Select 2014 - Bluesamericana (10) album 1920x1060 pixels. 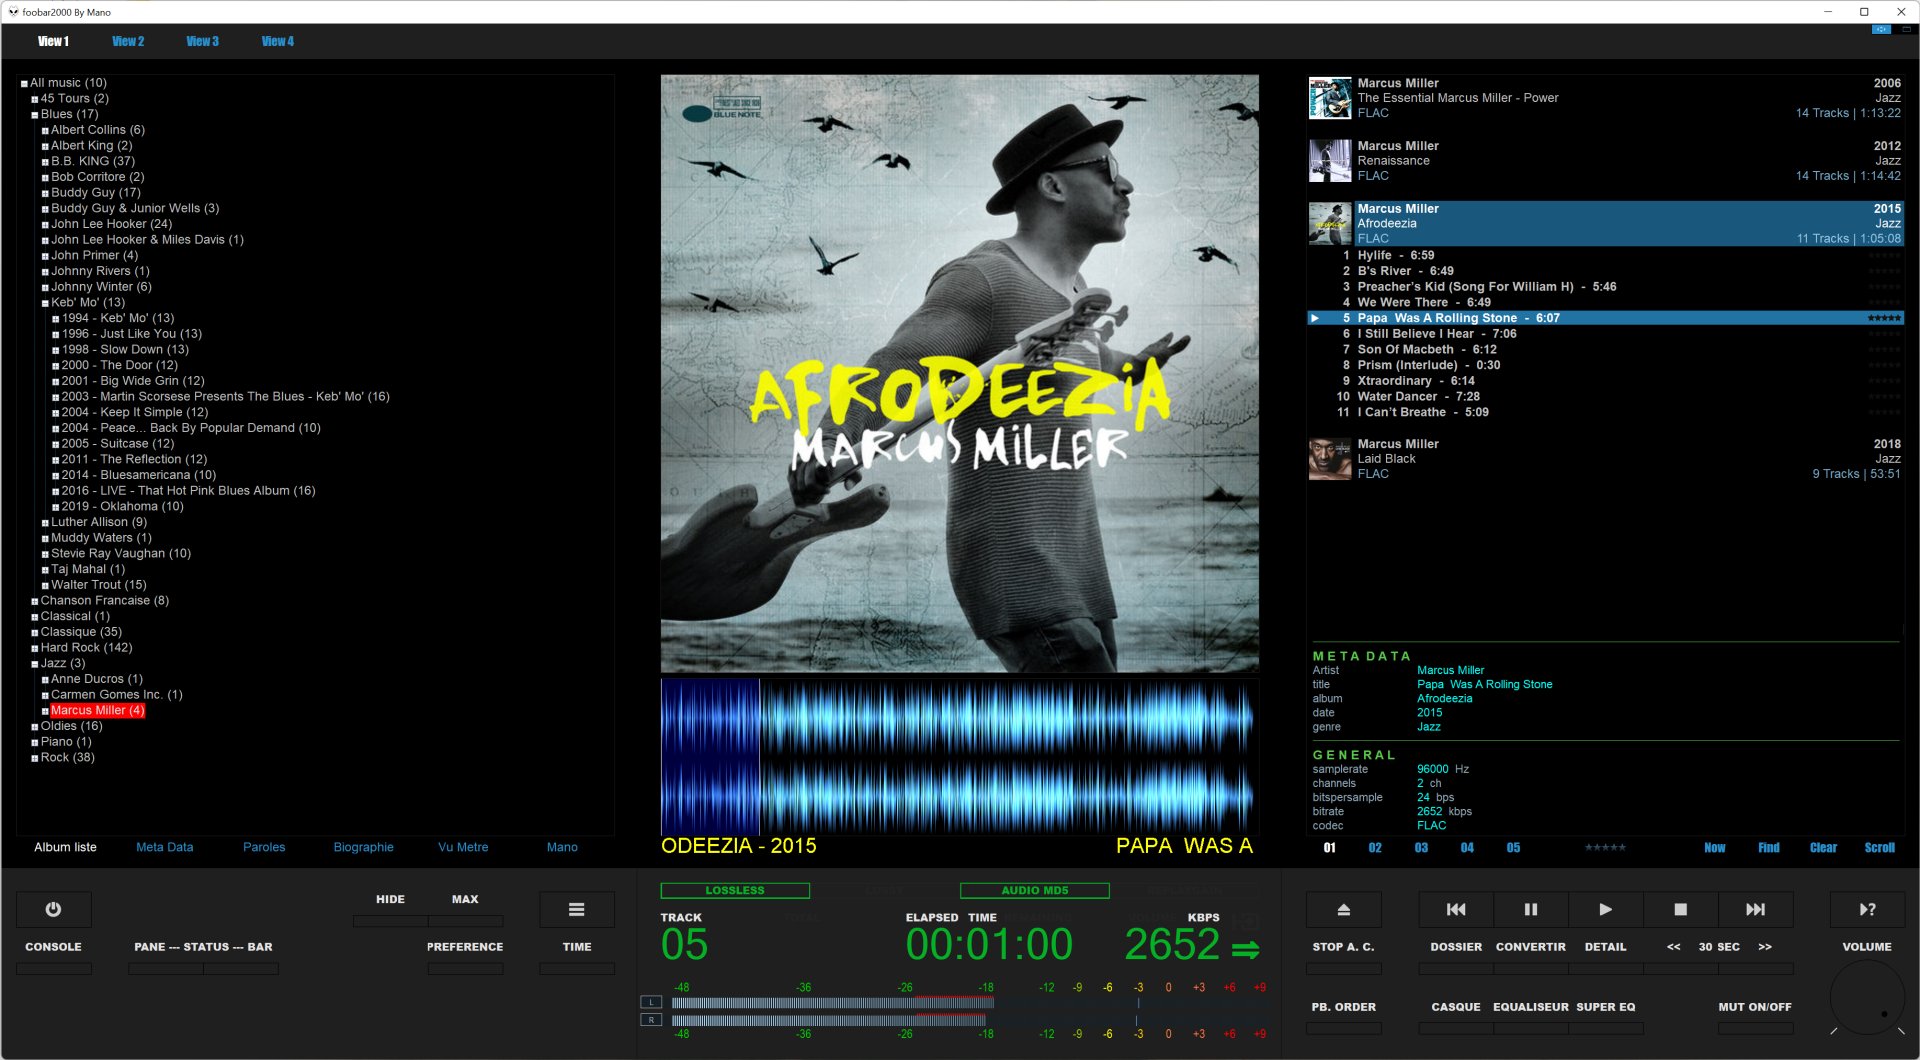tap(139, 475)
